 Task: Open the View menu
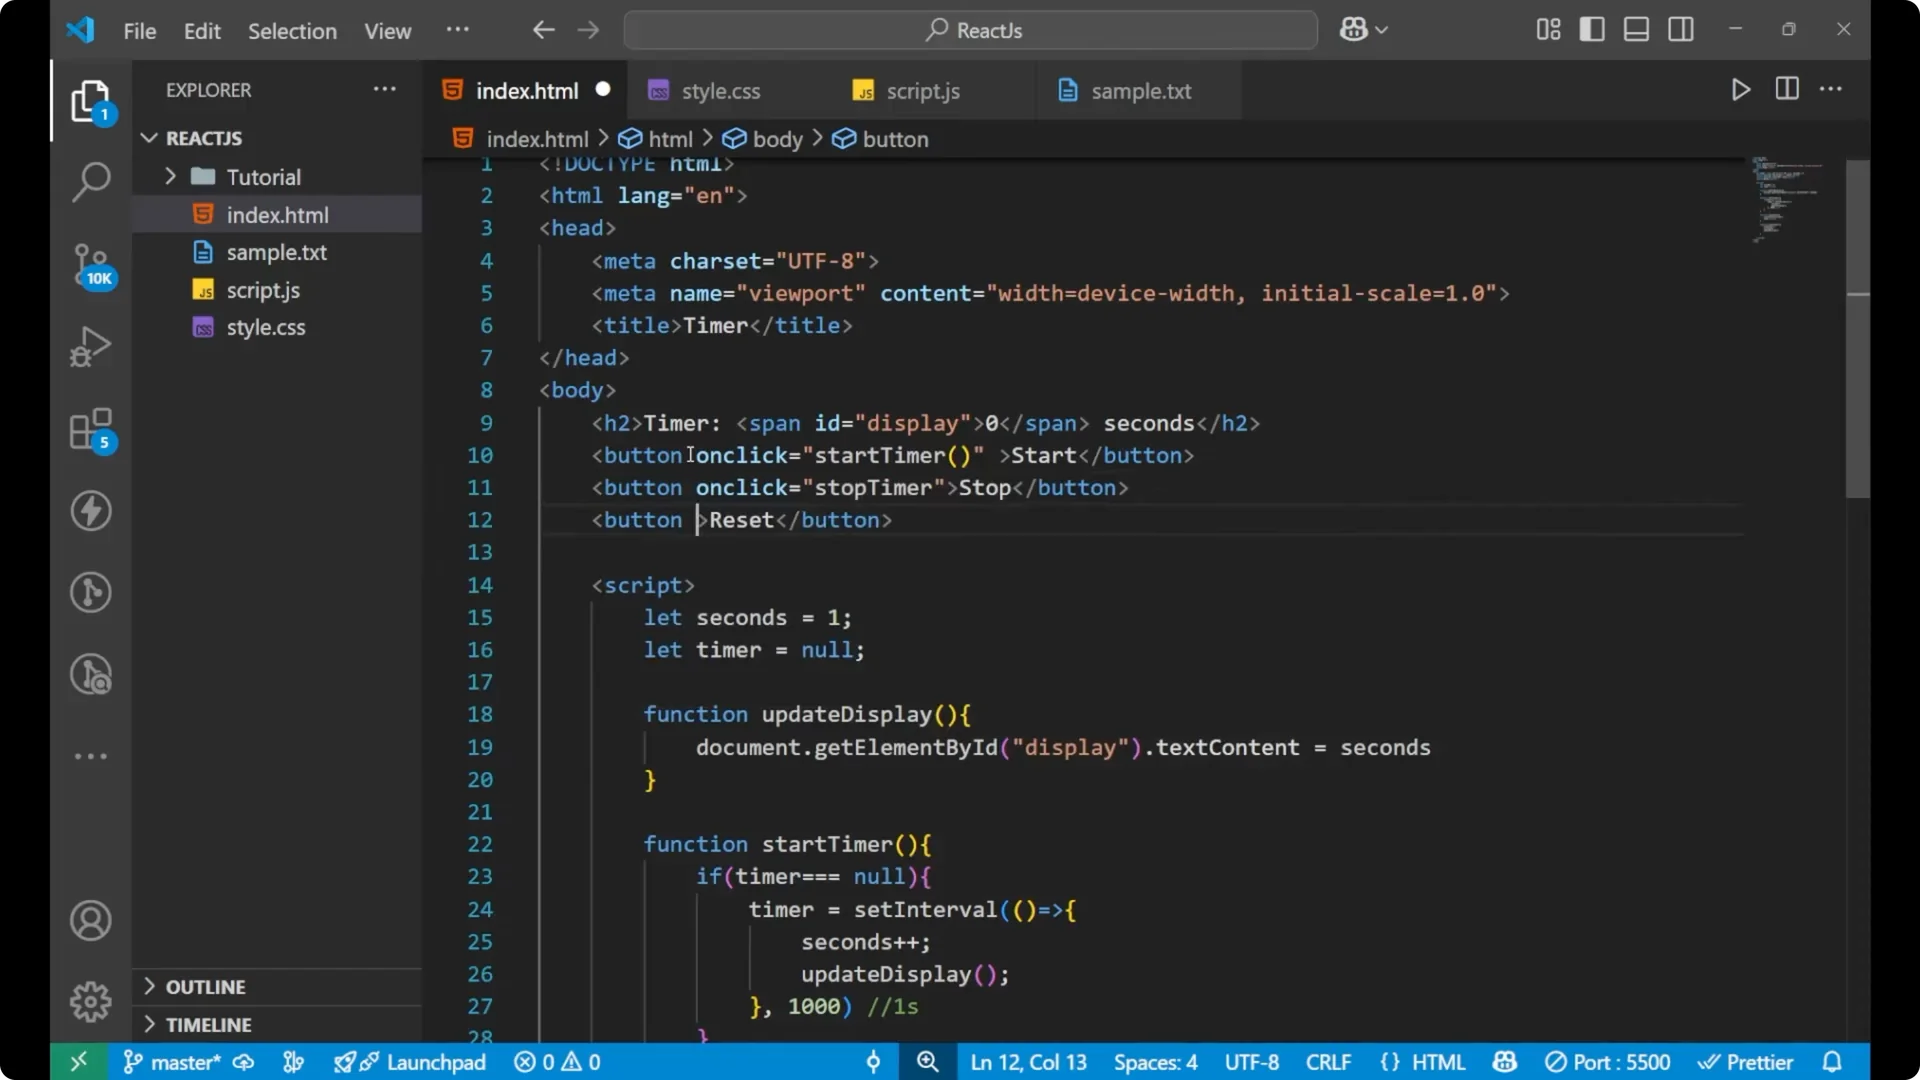pos(387,31)
